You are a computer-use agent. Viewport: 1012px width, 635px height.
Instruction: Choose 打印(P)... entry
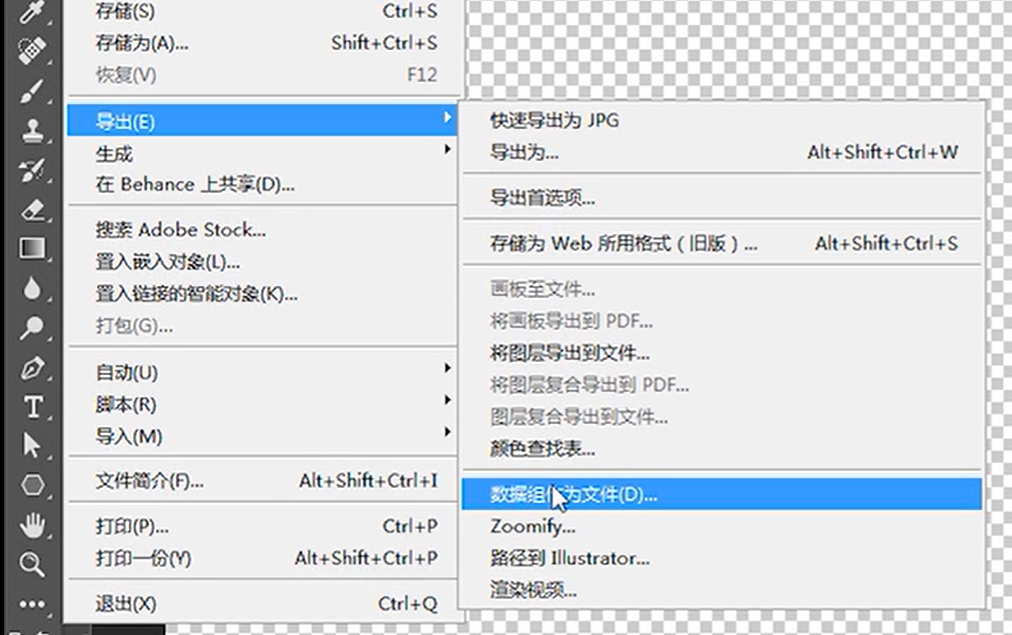point(262,527)
